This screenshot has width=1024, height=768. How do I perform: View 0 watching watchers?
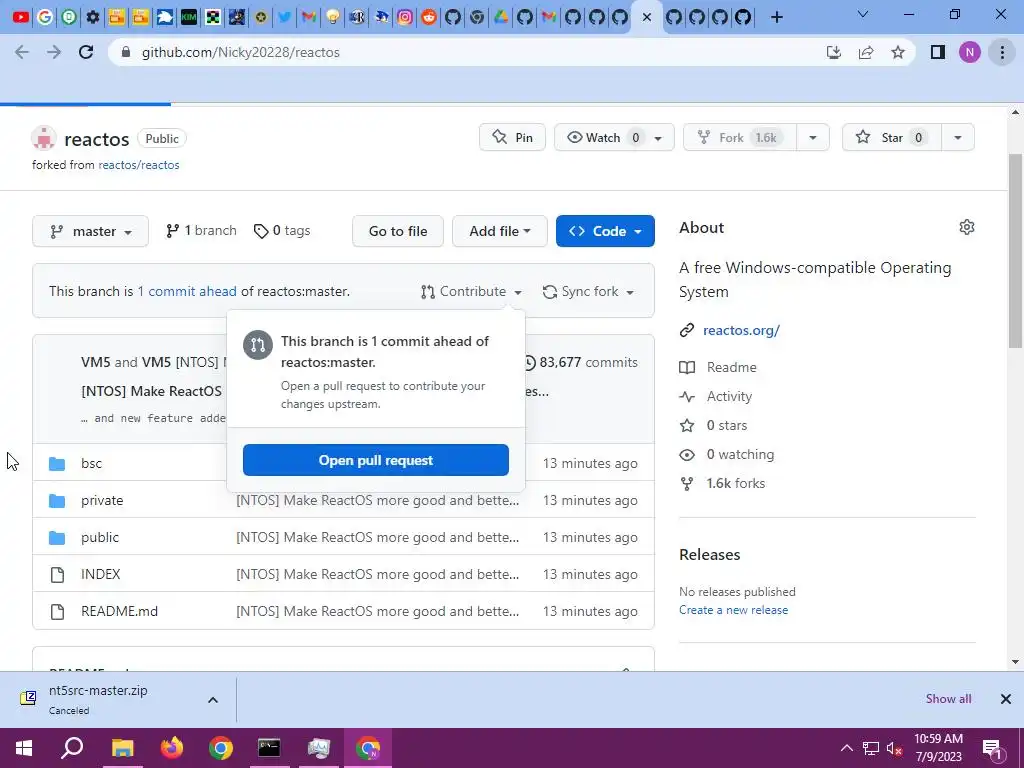741,455
